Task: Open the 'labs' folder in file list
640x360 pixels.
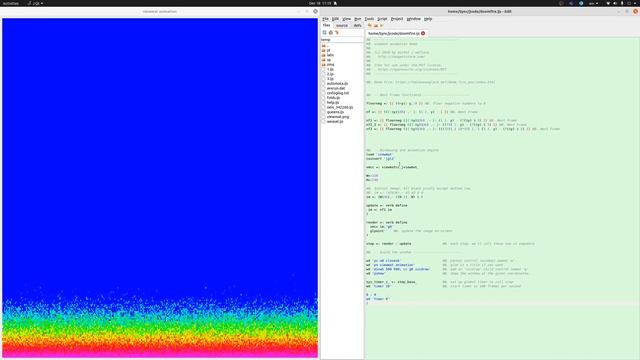Action: click(x=328, y=55)
